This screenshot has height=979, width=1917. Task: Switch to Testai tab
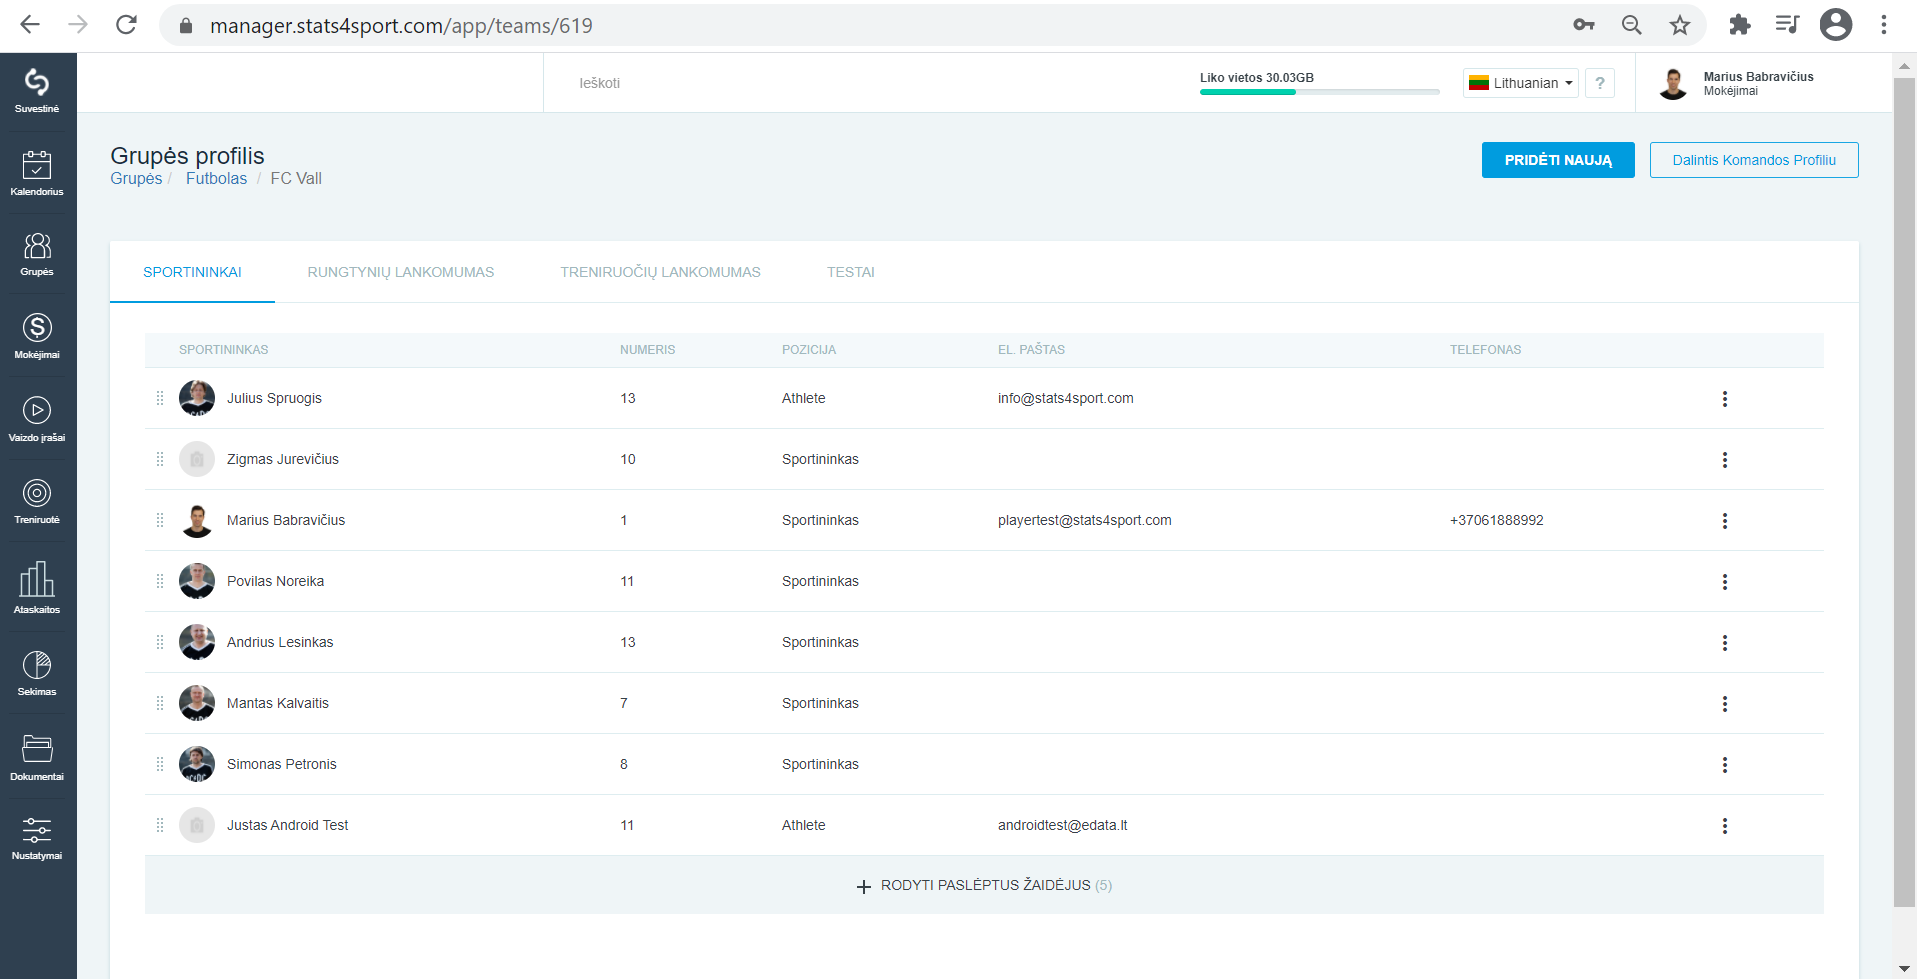[850, 272]
